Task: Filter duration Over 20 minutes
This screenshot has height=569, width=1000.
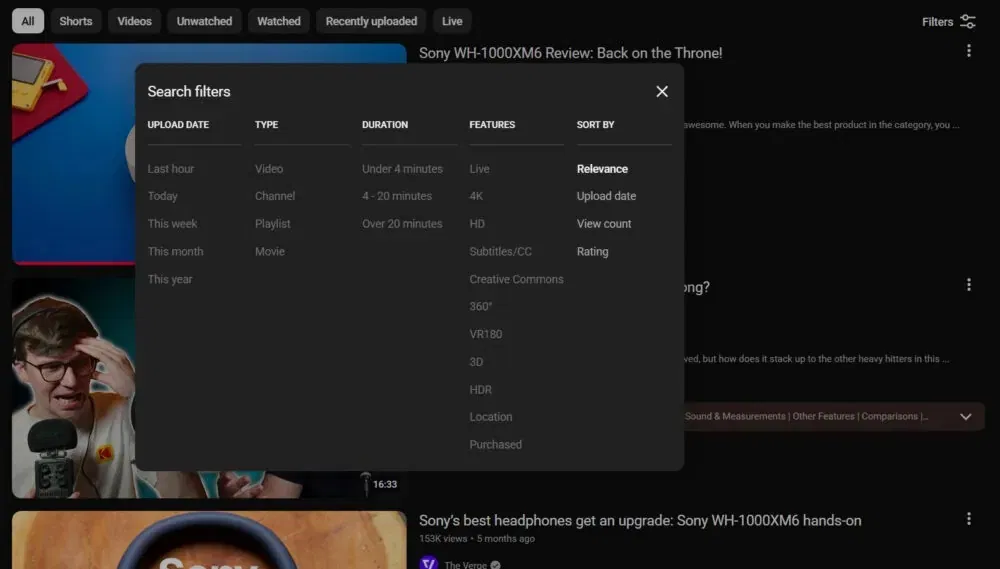Action: [x=402, y=224]
